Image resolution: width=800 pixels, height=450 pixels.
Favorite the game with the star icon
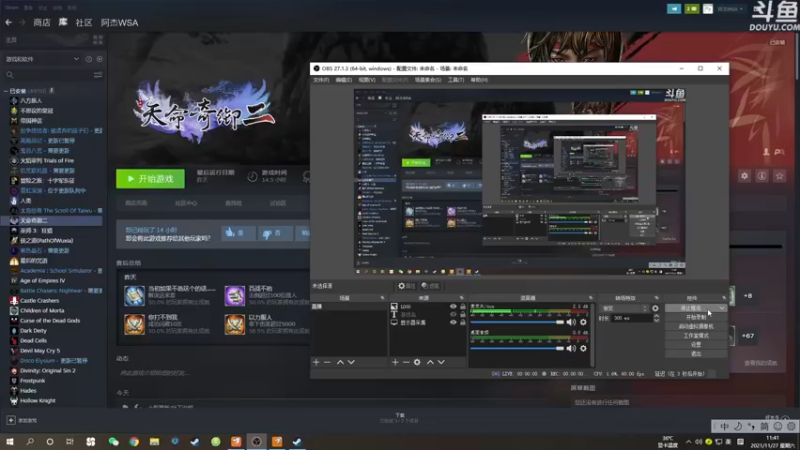coord(779,176)
